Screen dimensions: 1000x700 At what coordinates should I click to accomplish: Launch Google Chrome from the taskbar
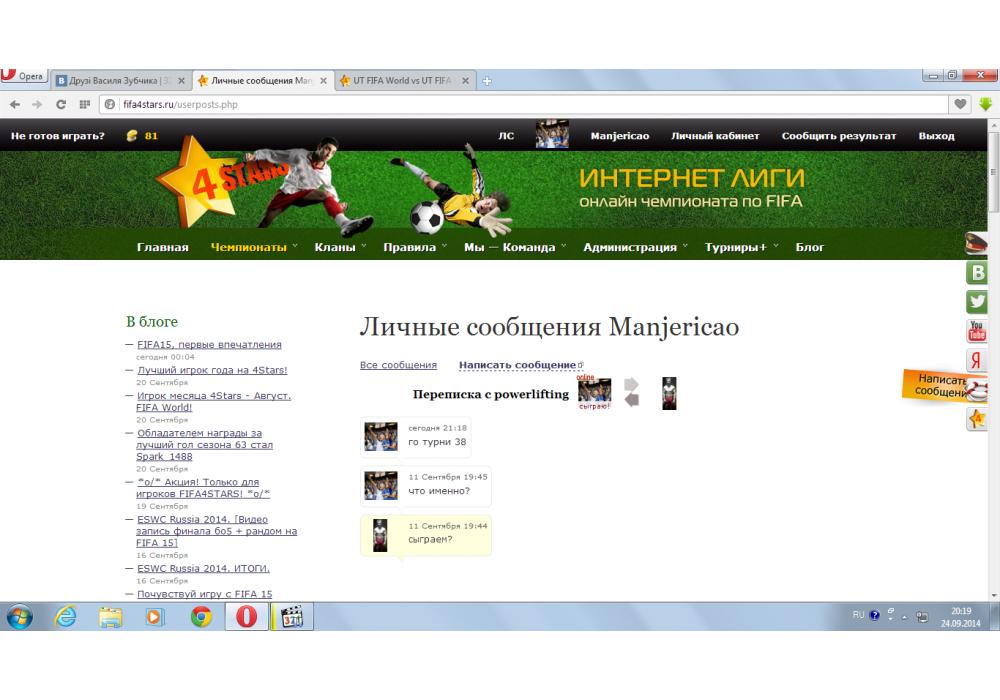pos(201,618)
